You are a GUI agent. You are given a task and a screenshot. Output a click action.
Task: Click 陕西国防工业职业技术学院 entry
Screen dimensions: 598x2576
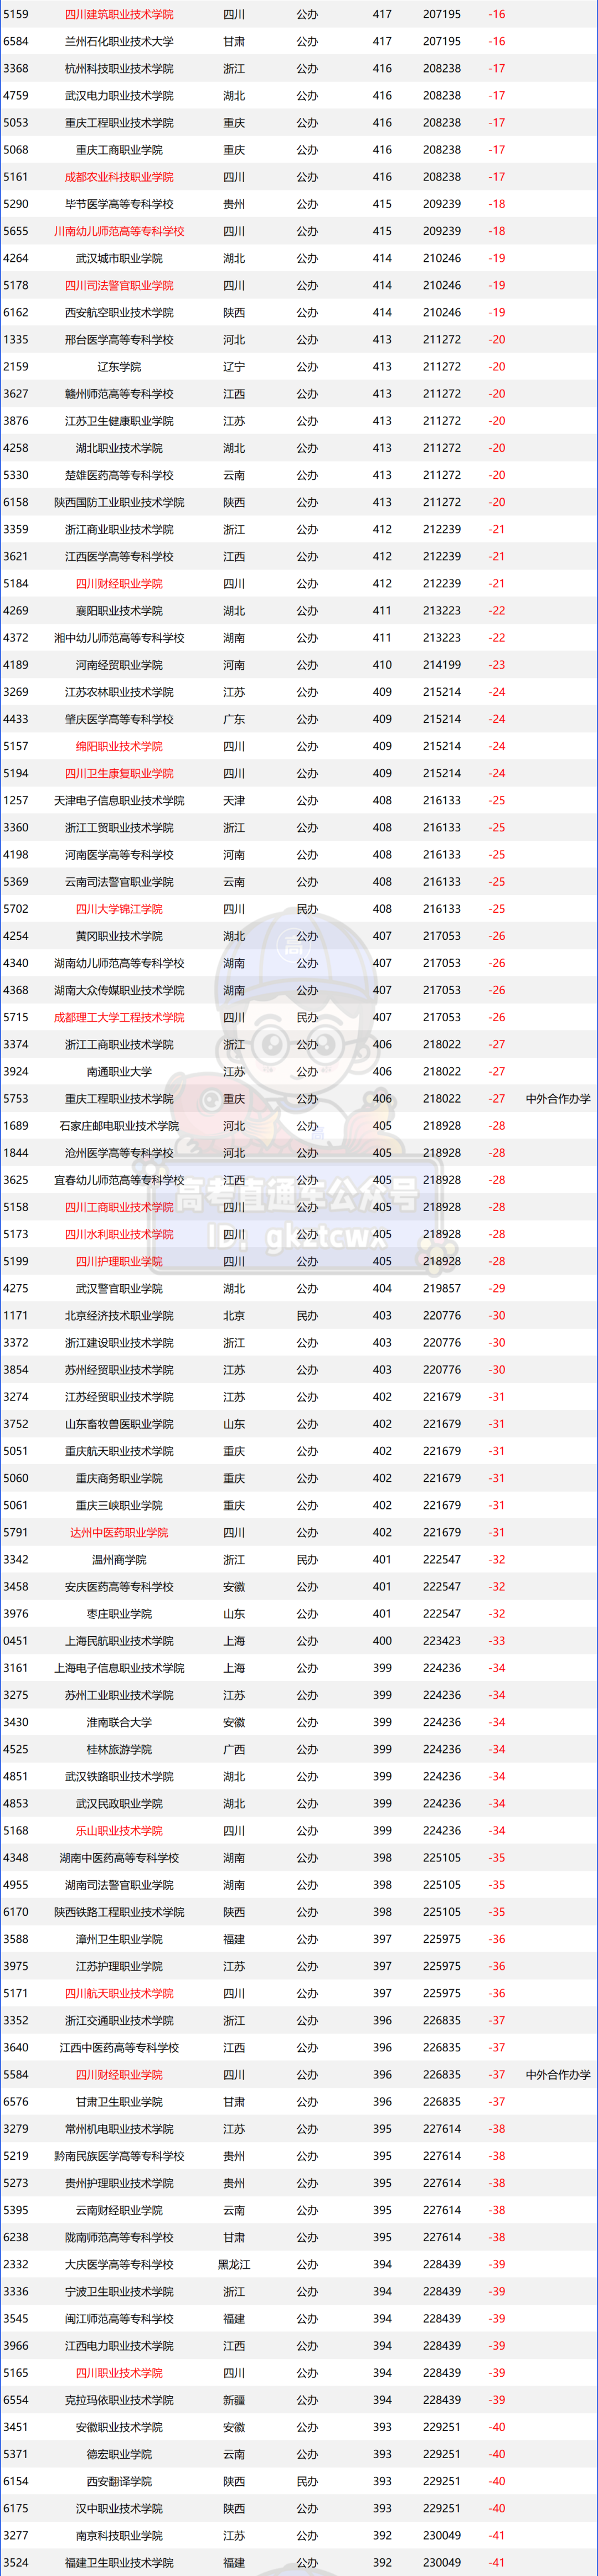(x=119, y=502)
